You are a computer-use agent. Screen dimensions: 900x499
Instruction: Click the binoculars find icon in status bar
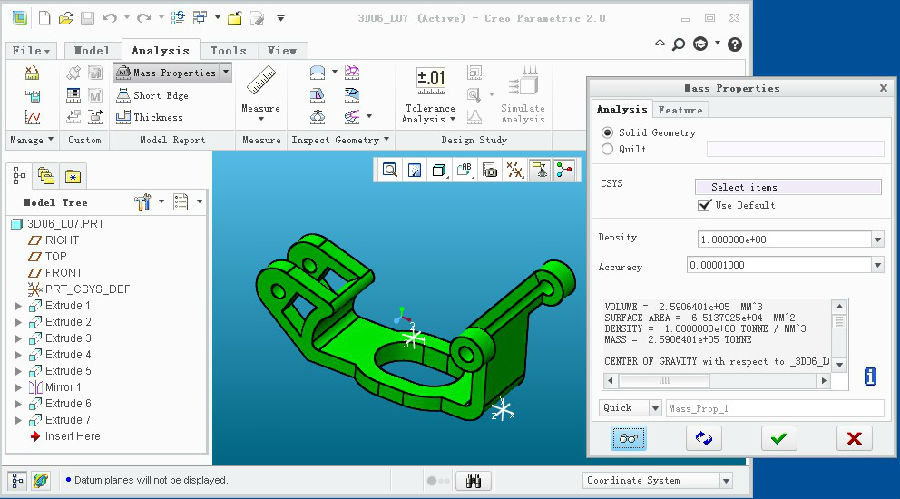click(x=473, y=481)
